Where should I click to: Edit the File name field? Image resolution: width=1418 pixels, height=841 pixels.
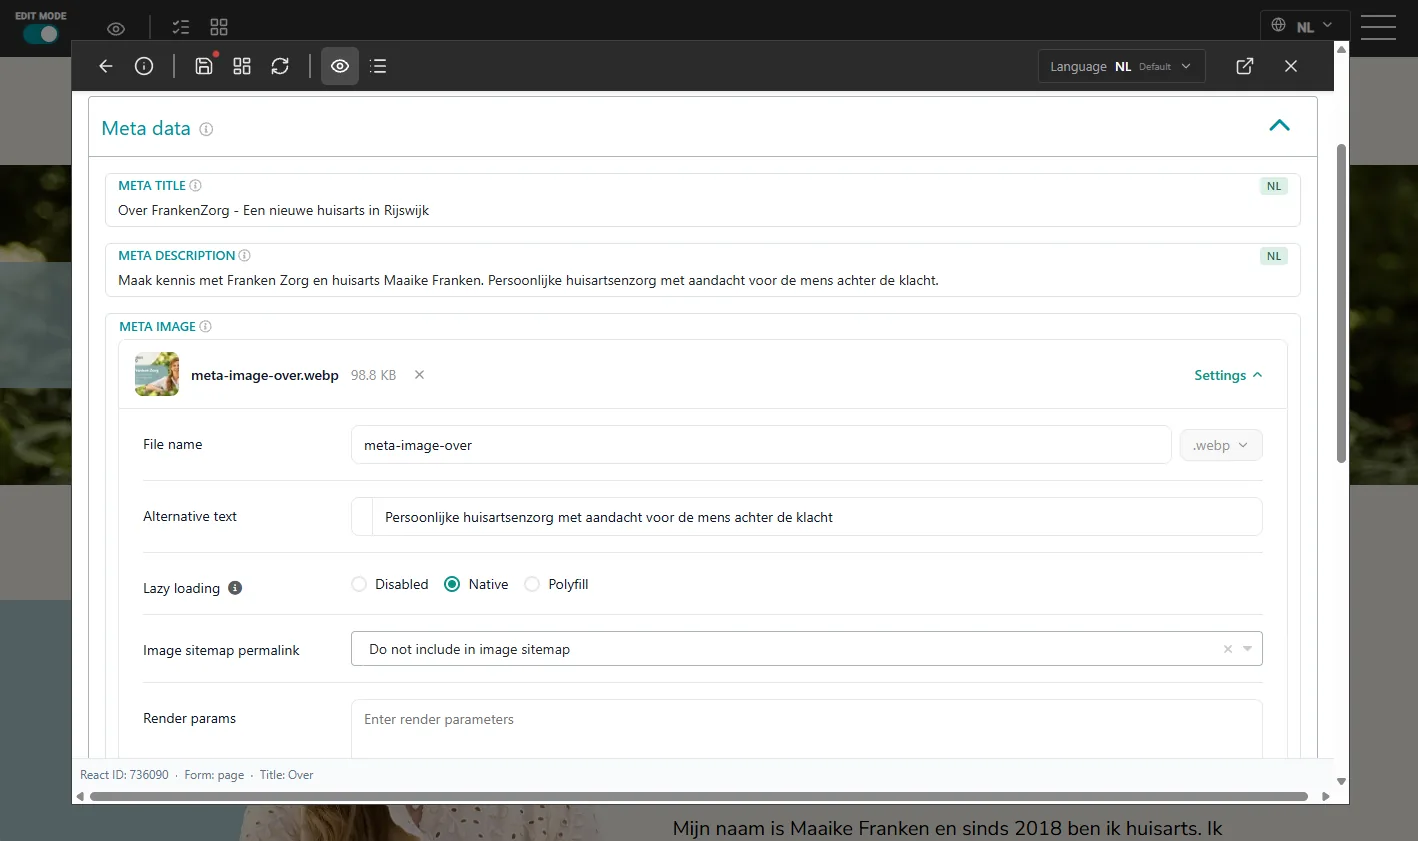click(x=761, y=445)
